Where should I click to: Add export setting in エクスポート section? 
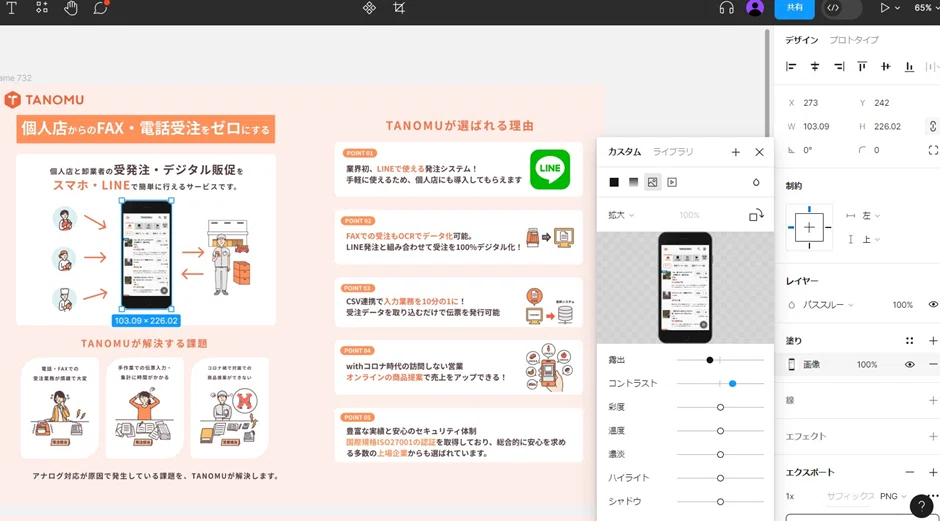[933, 472]
